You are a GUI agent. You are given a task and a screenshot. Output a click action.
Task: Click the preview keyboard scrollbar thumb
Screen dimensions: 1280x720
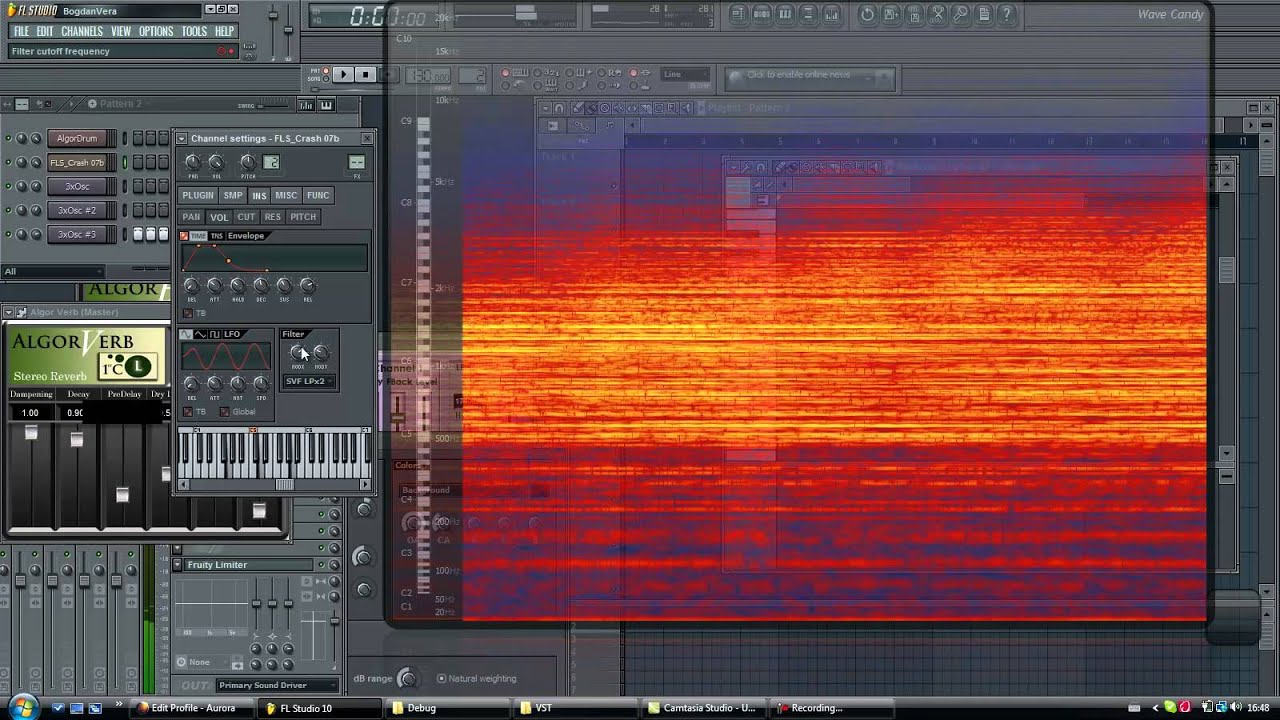[285, 485]
